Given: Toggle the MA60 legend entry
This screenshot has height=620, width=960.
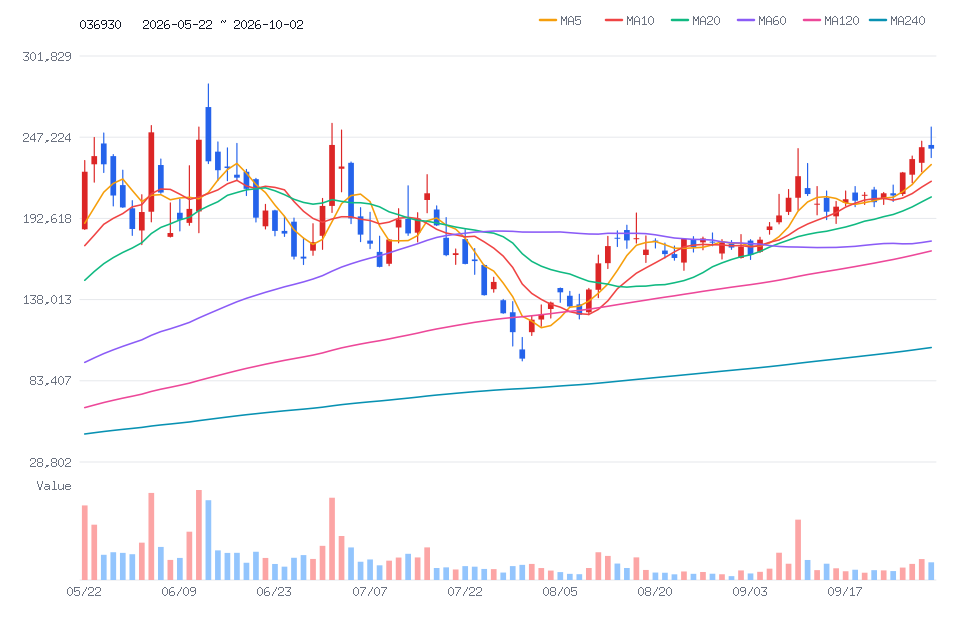Looking at the screenshot, I should pyautogui.click(x=762, y=21).
